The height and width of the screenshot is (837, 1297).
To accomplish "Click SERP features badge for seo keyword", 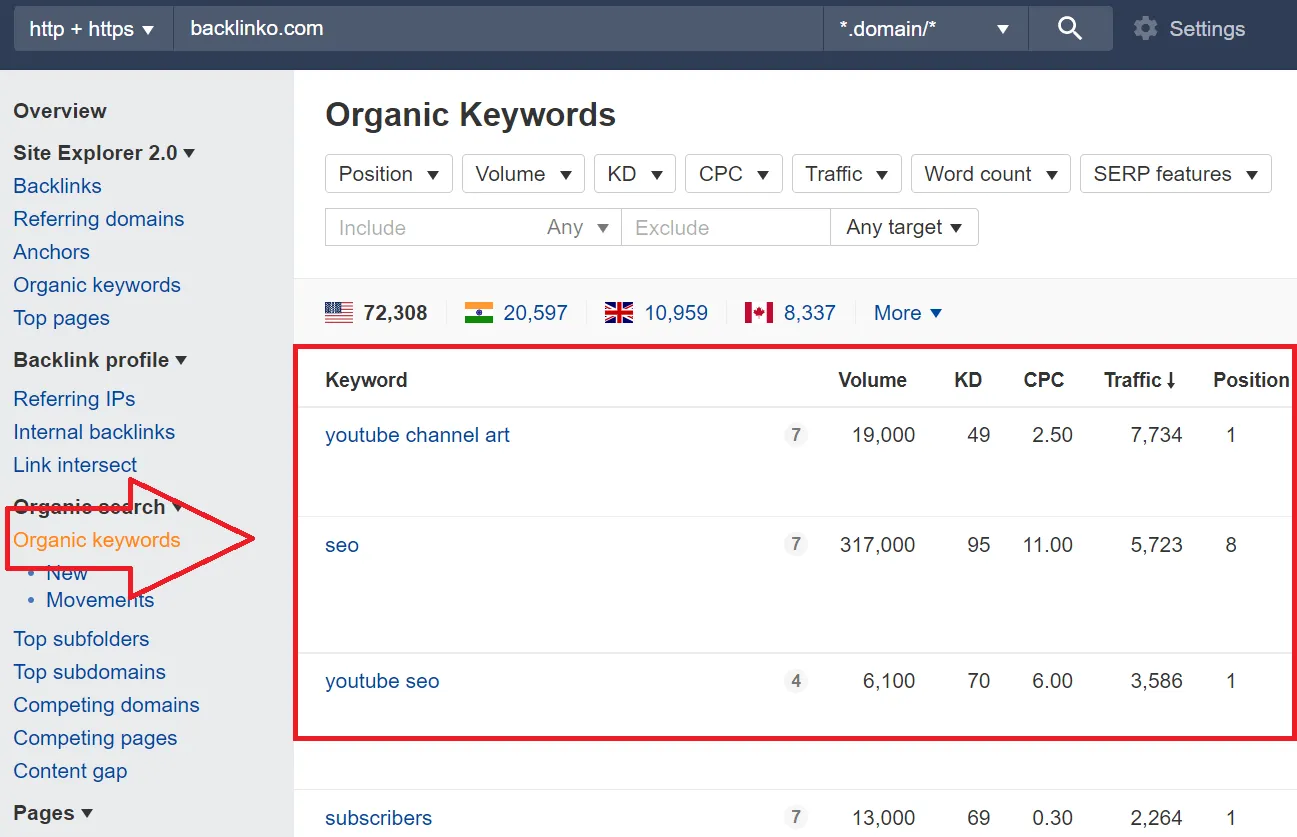I will [796, 545].
